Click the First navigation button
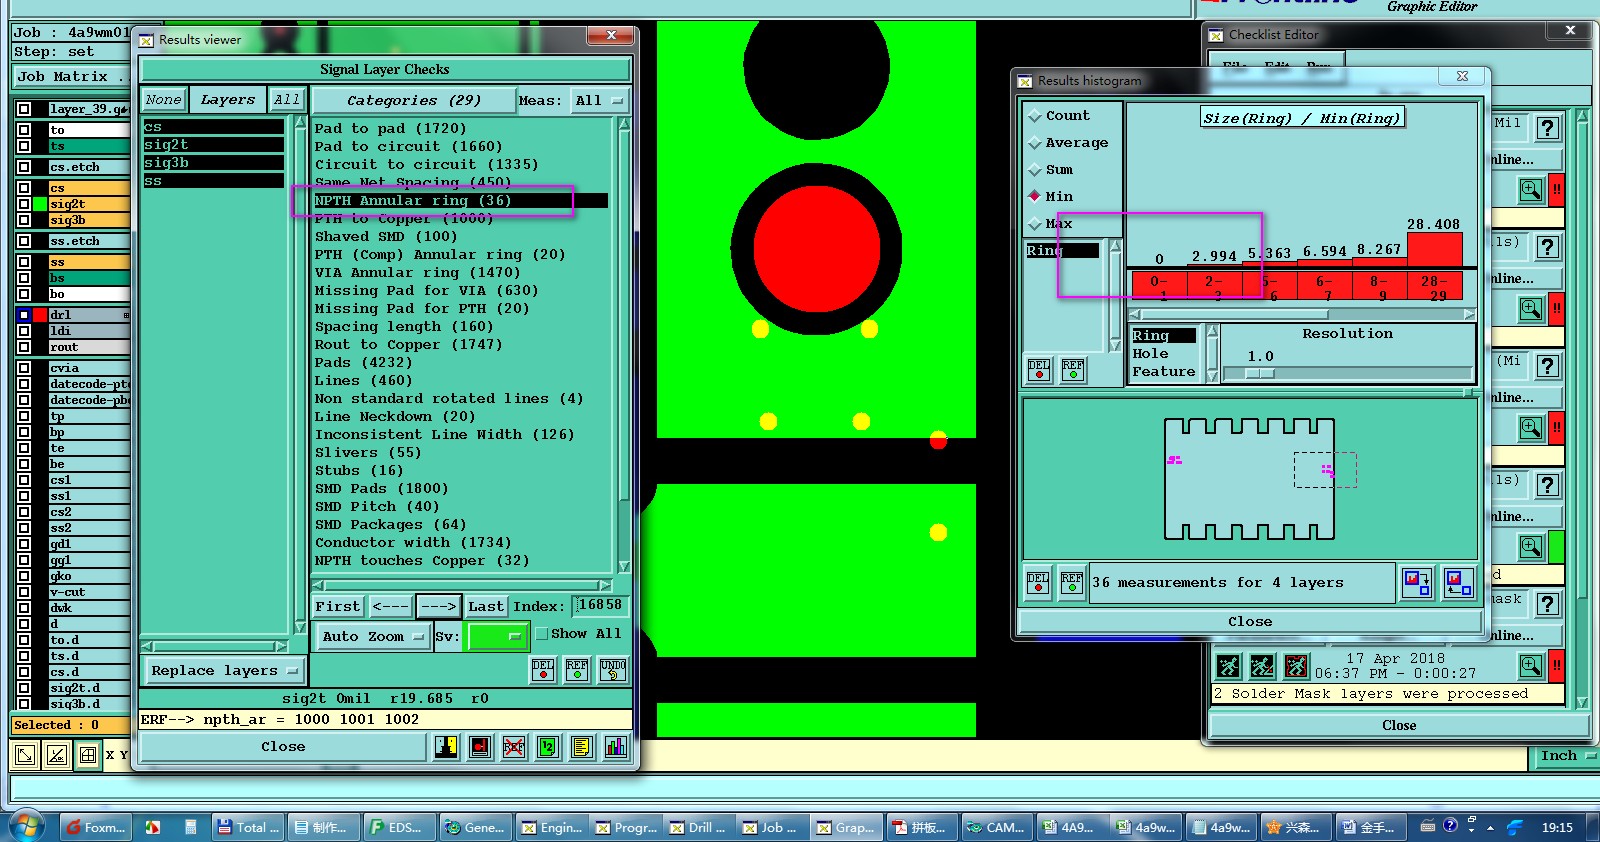1600x842 pixels. pos(338,606)
